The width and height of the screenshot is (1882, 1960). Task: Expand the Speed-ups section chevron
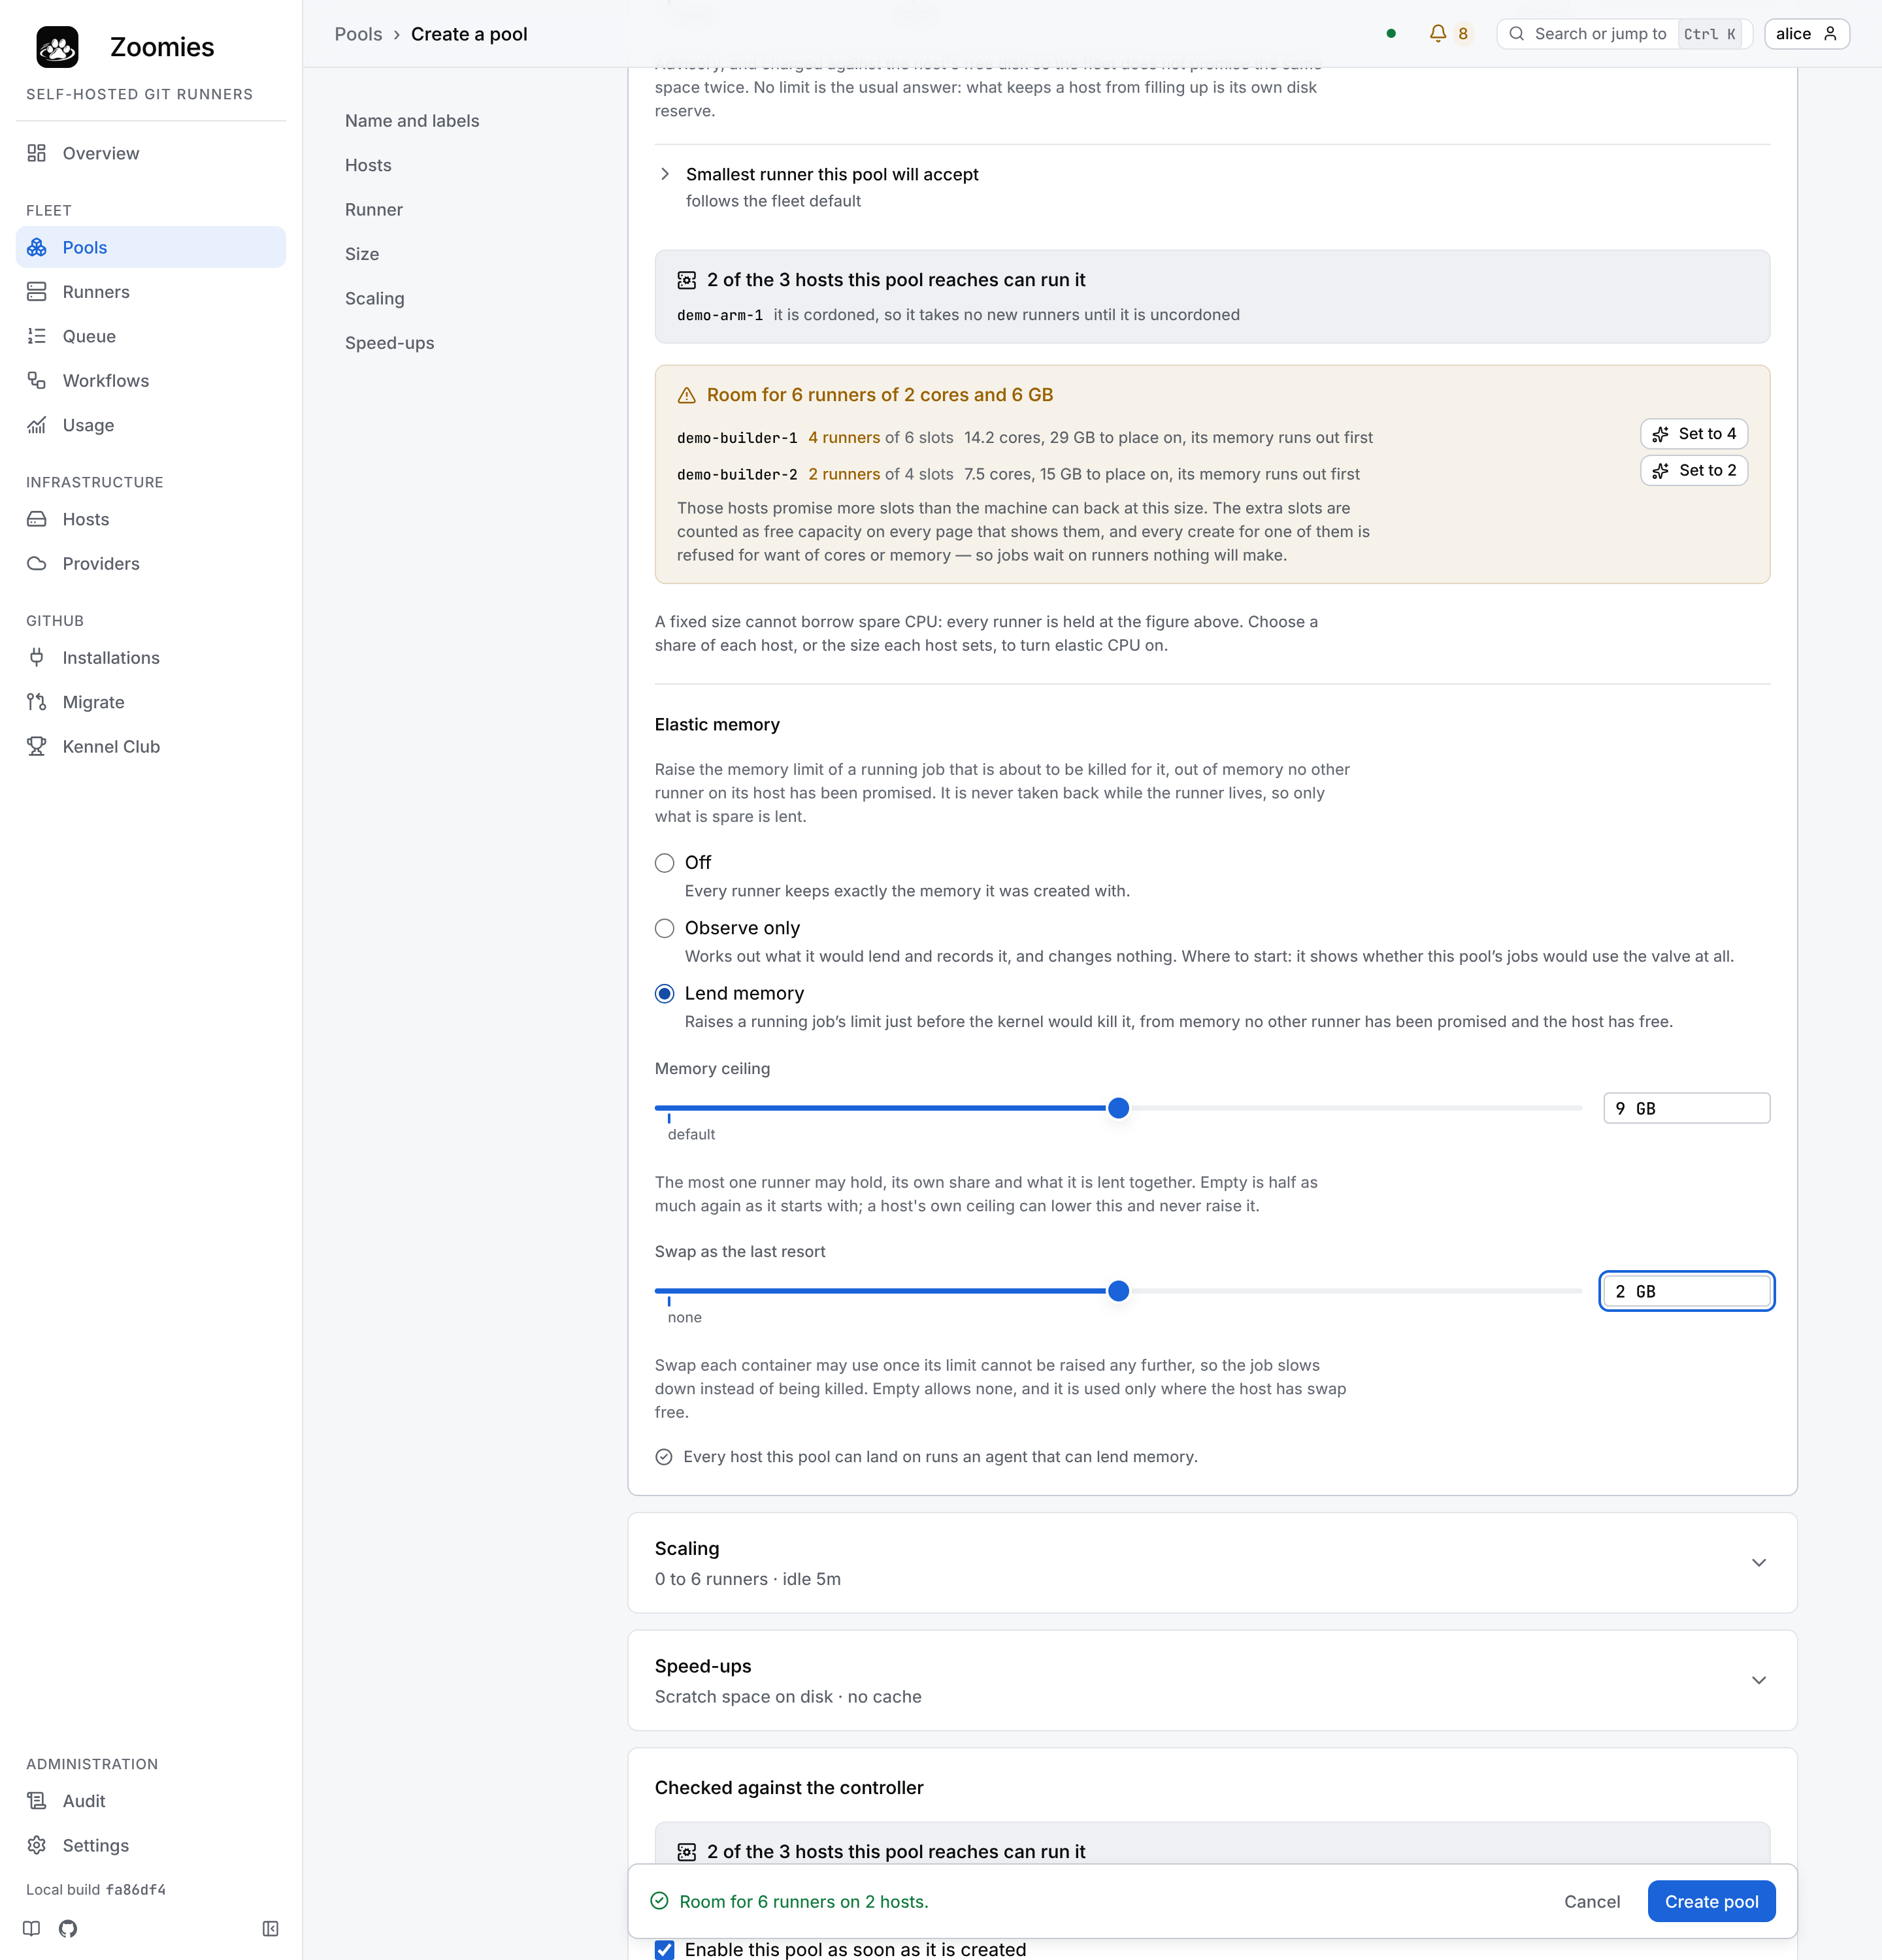pyautogui.click(x=1759, y=1680)
